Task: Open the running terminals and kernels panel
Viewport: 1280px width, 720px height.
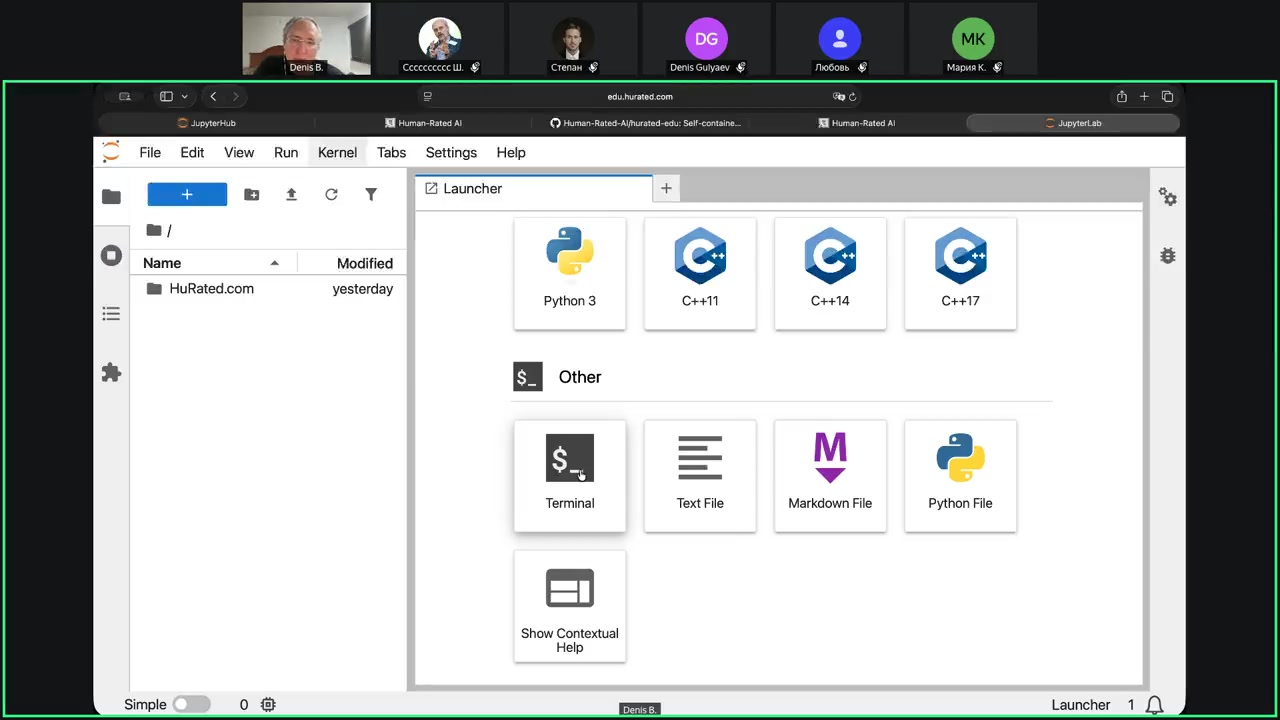Action: (x=111, y=256)
